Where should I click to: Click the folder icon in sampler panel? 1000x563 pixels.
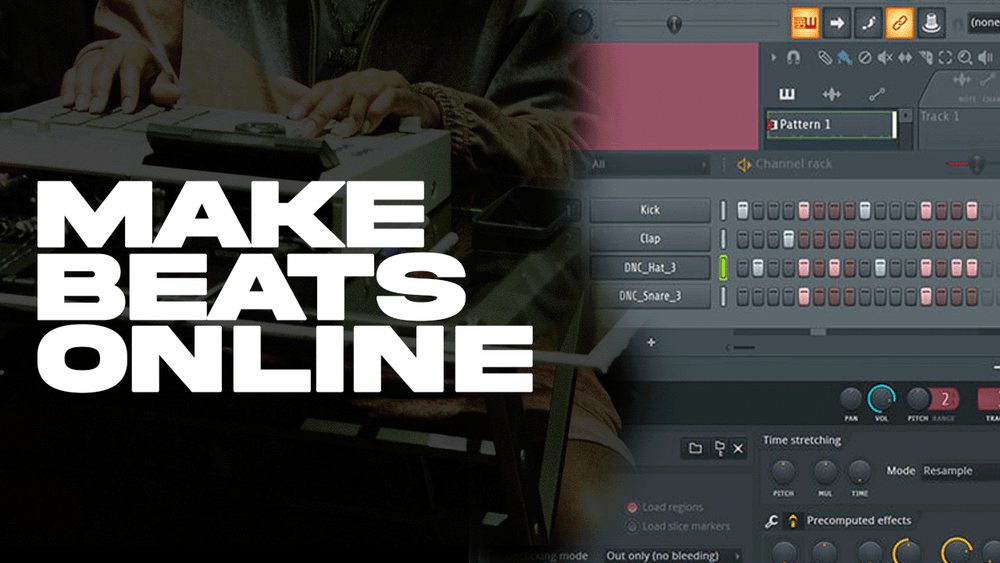point(695,449)
